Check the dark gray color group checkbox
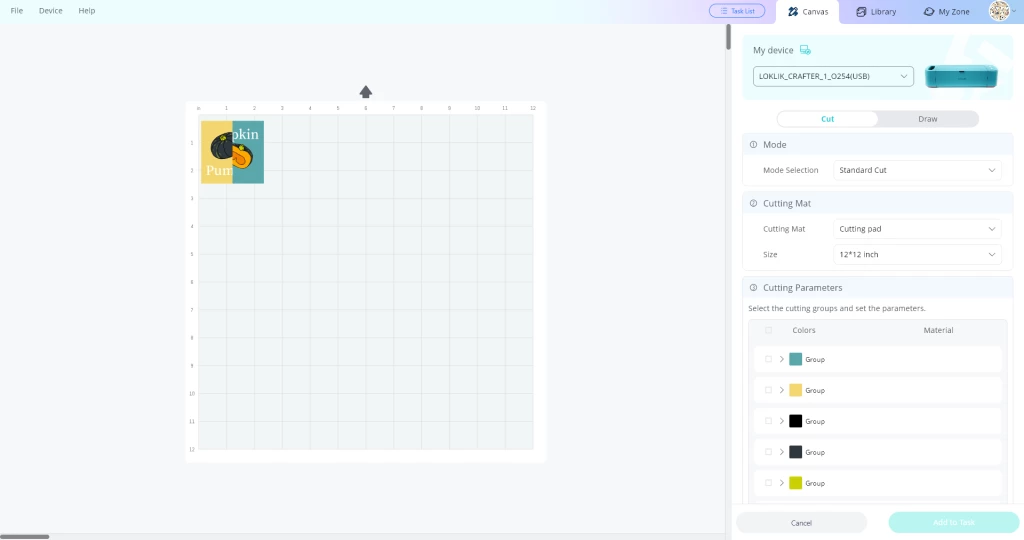This screenshot has height=540, width=1024. click(x=769, y=452)
